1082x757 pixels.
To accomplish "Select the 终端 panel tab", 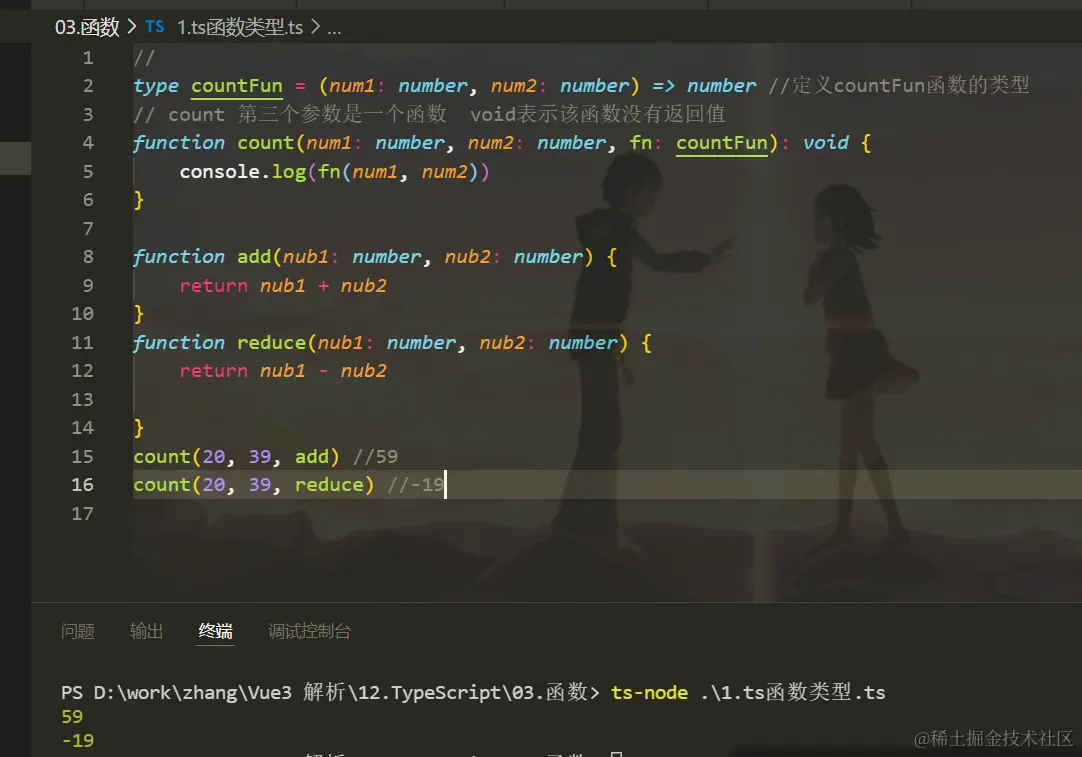I will pyautogui.click(x=215, y=631).
